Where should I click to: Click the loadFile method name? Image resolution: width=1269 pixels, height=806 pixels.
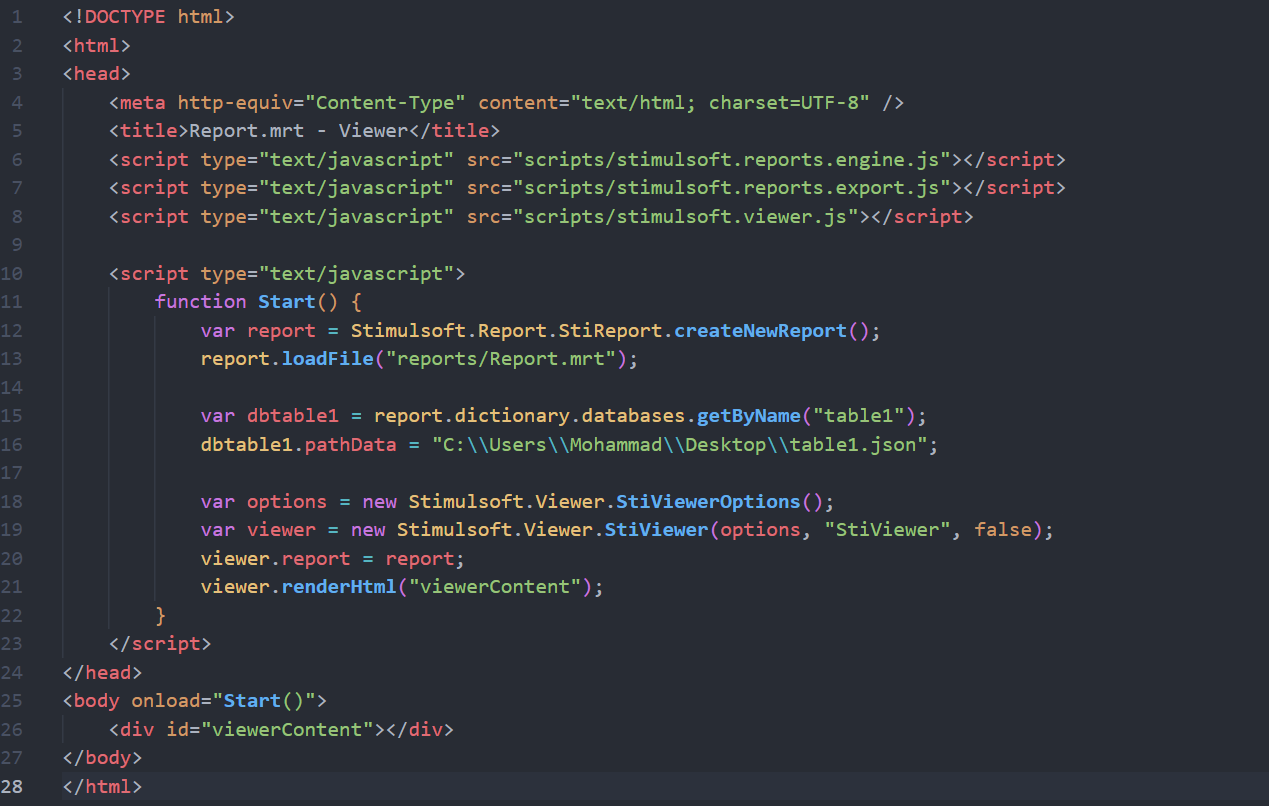click(x=328, y=359)
